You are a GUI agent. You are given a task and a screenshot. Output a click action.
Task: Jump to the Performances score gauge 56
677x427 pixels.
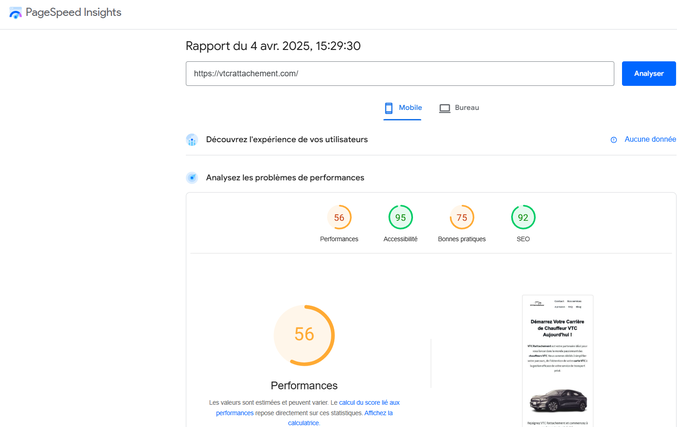point(339,217)
